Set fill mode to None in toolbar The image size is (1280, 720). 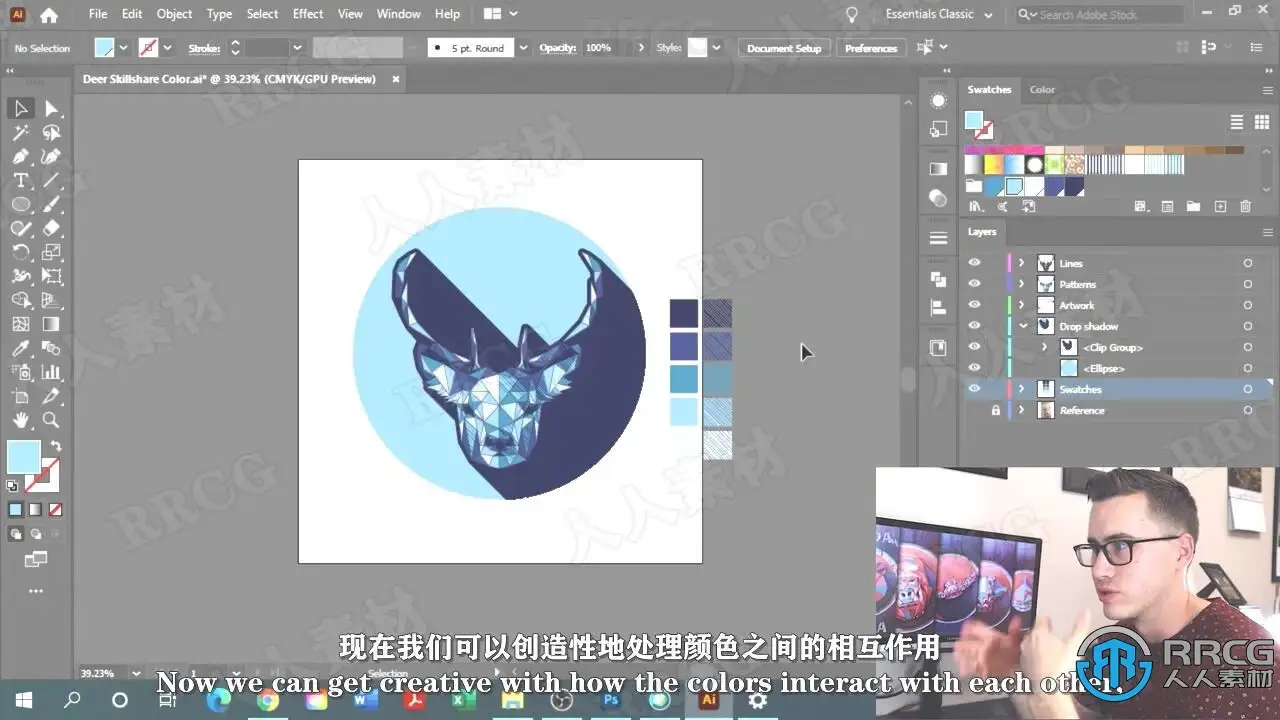pos(56,510)
